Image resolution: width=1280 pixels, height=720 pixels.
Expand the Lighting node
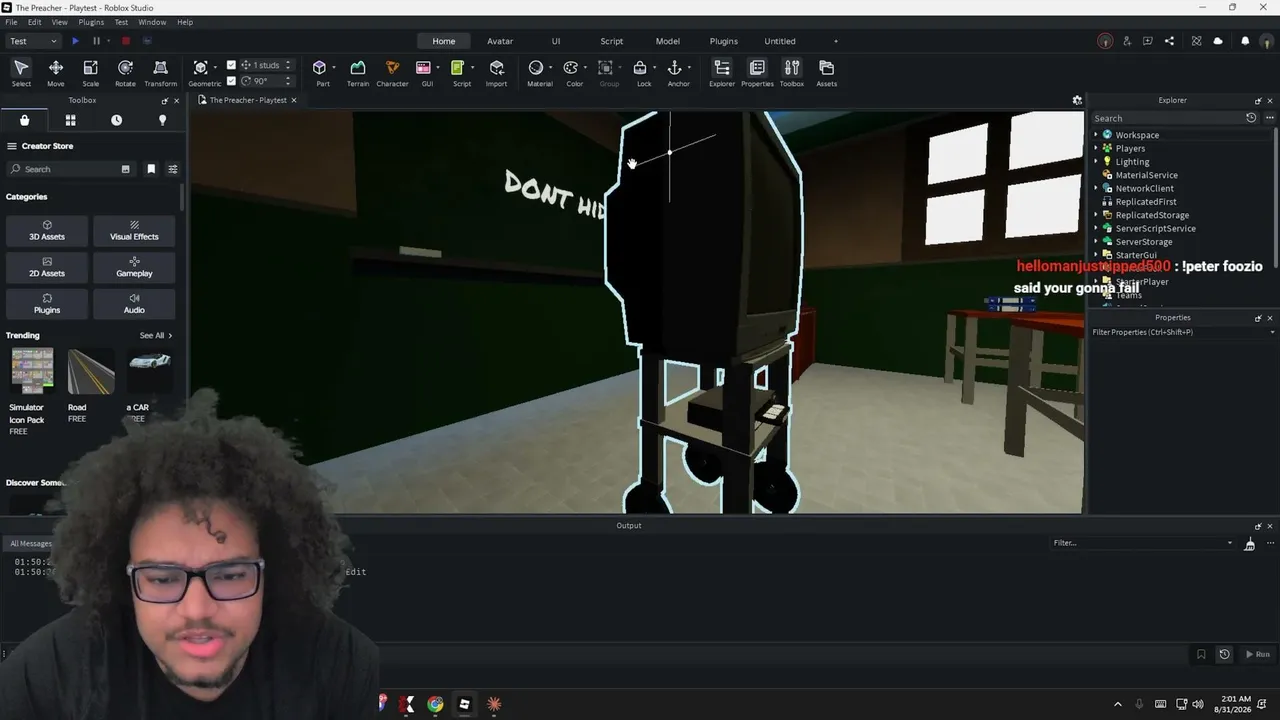coord(1096,161)
